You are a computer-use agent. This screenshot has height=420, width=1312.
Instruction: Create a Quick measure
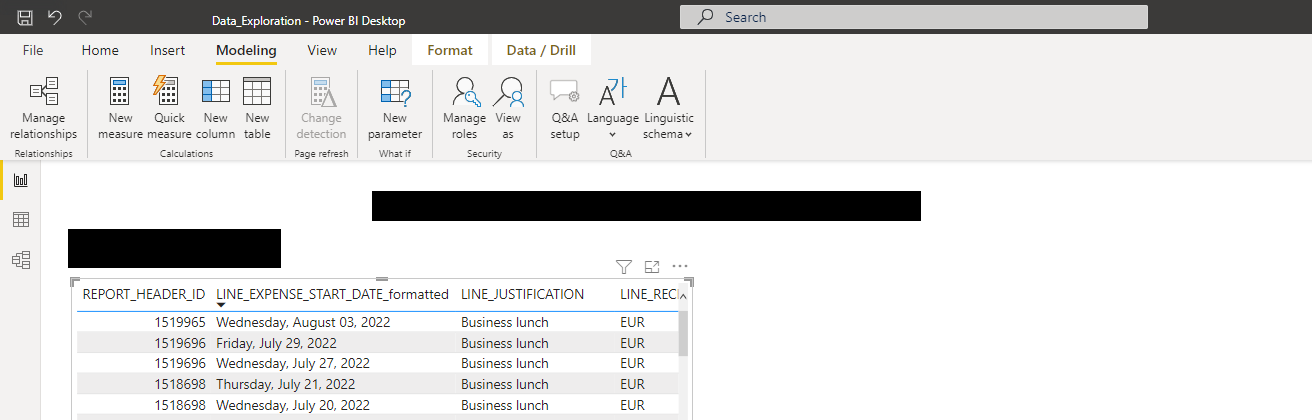click(x=169, y=108)
